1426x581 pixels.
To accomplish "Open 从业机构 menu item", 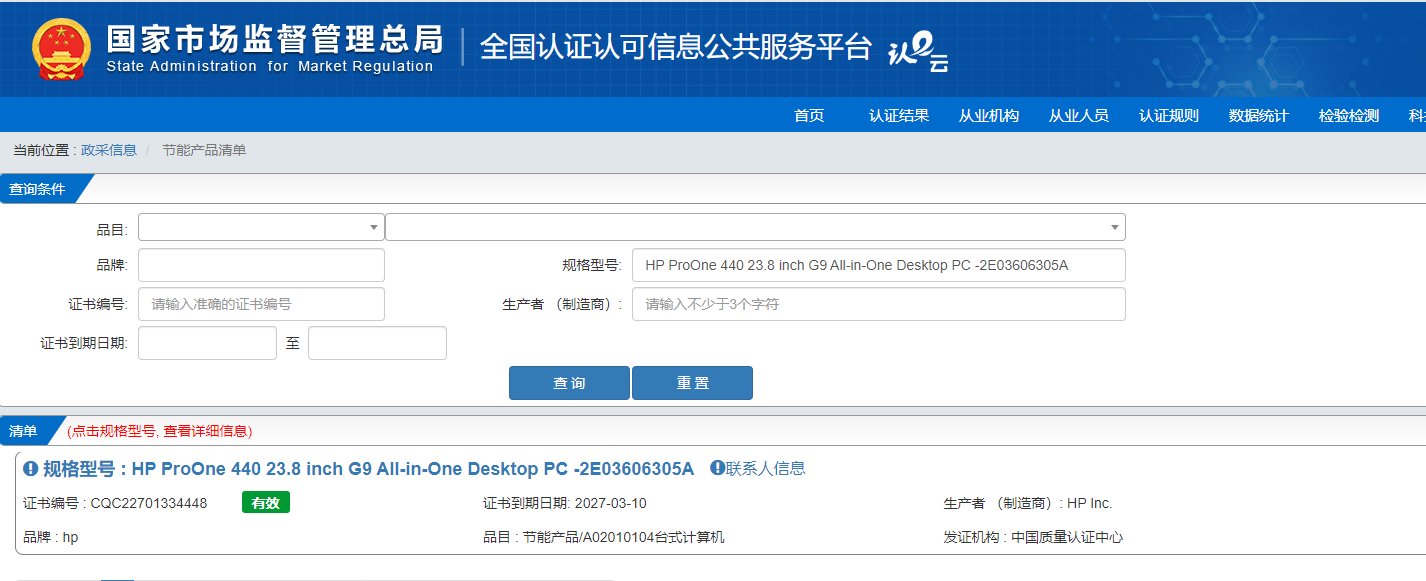I will point(989,116).
